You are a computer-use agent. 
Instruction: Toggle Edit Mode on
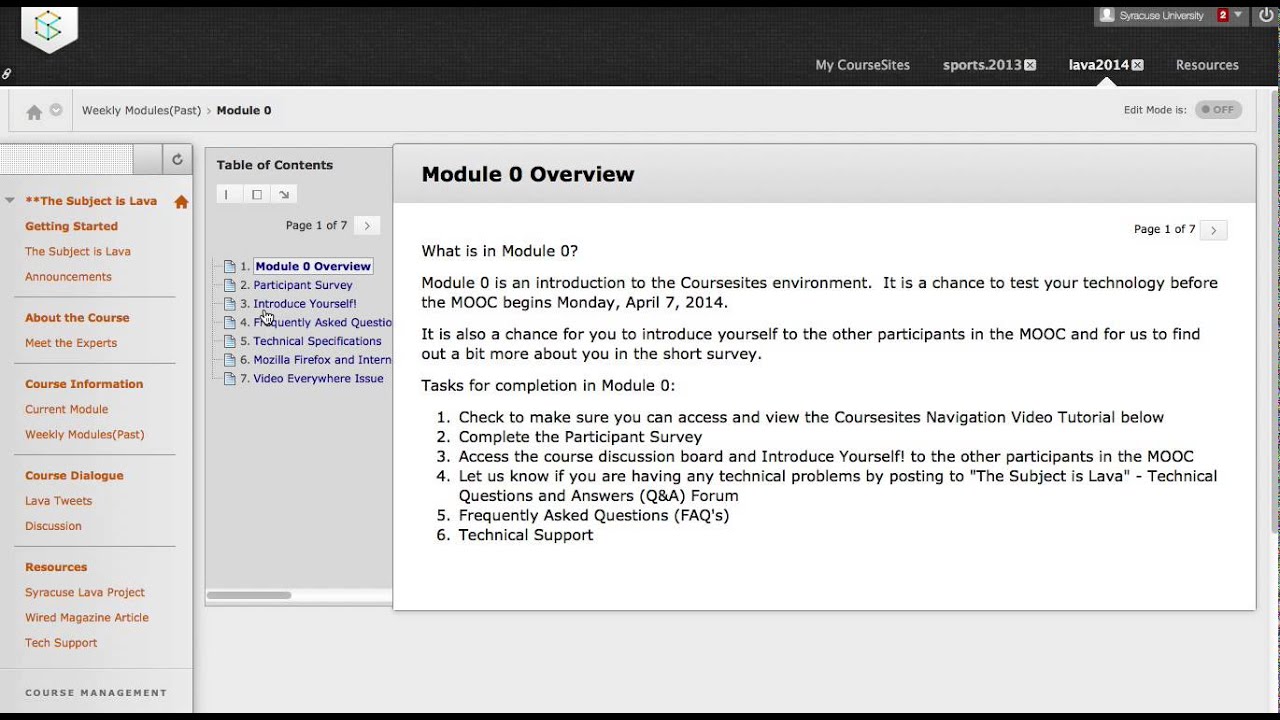pos(1218,110)
